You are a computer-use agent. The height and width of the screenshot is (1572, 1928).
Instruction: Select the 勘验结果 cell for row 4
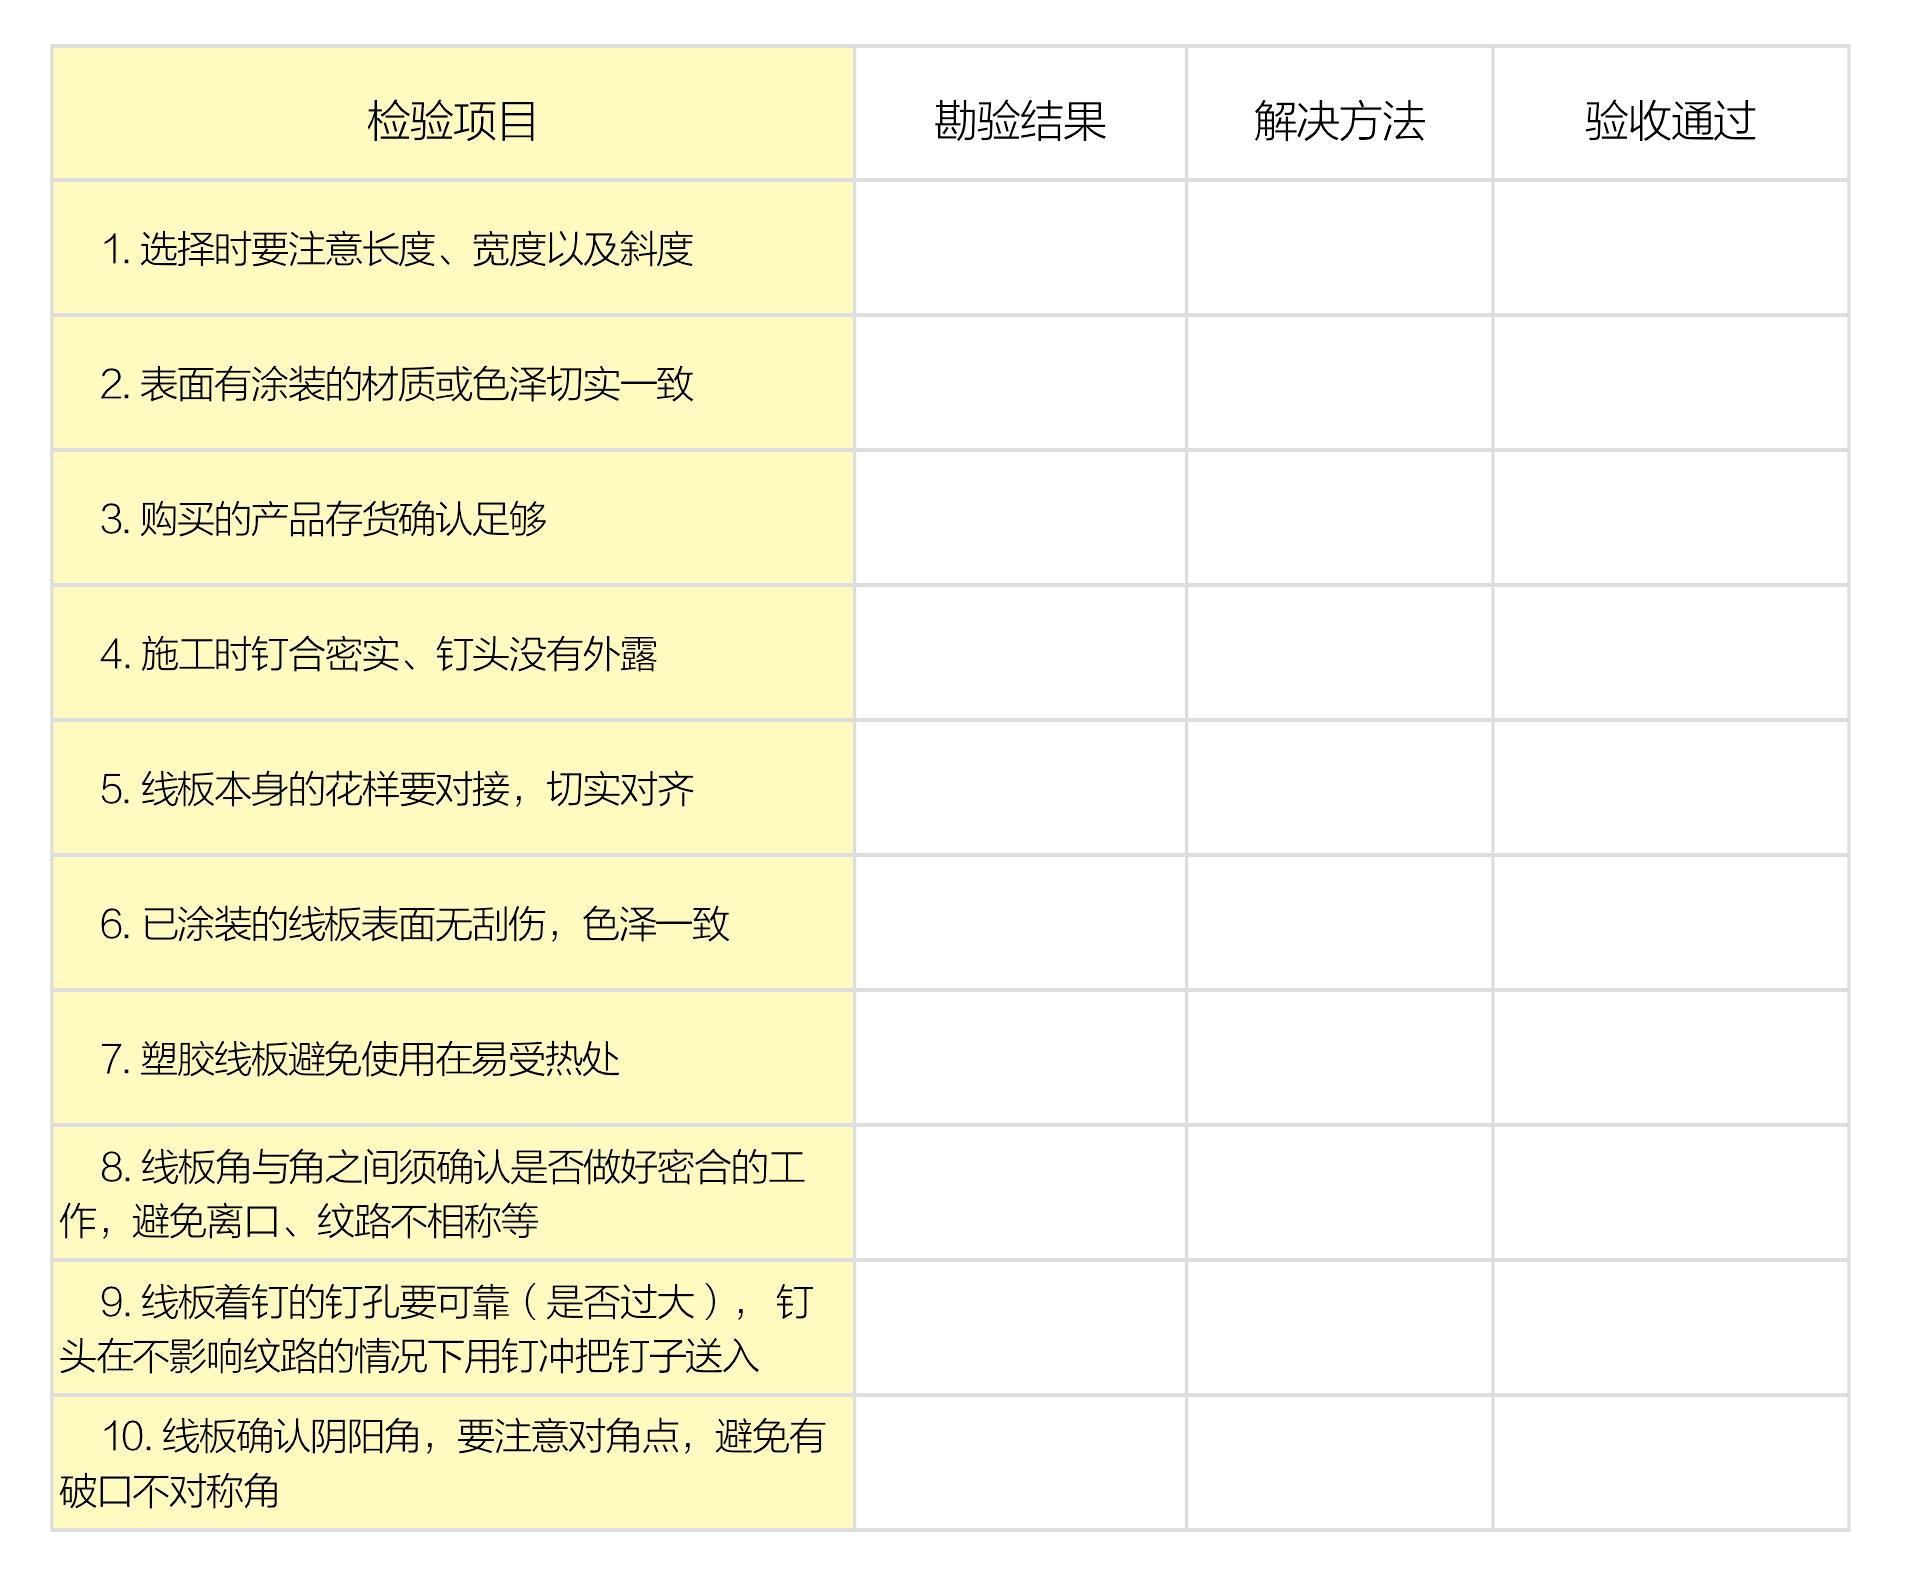click(x=1020, y=653)
